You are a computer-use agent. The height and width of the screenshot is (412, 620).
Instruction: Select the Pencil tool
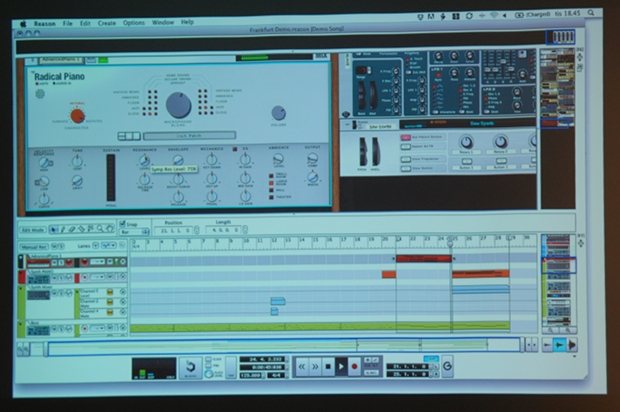pos(63,229)
